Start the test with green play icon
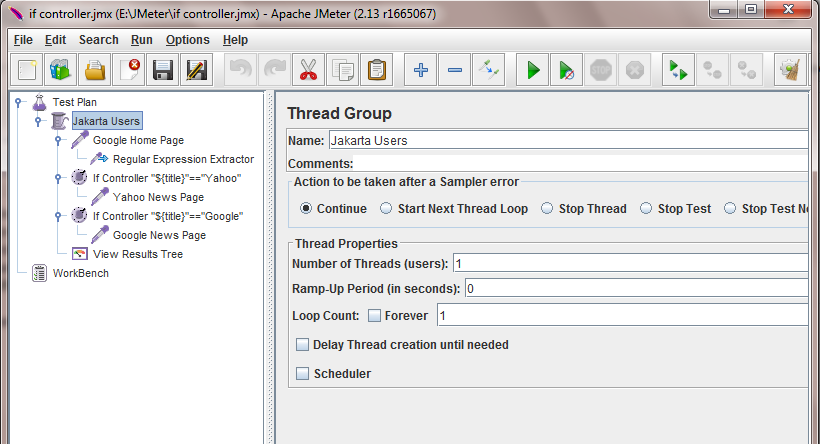The width and height of the screenshot is (820, 444). tap(532, 70)
